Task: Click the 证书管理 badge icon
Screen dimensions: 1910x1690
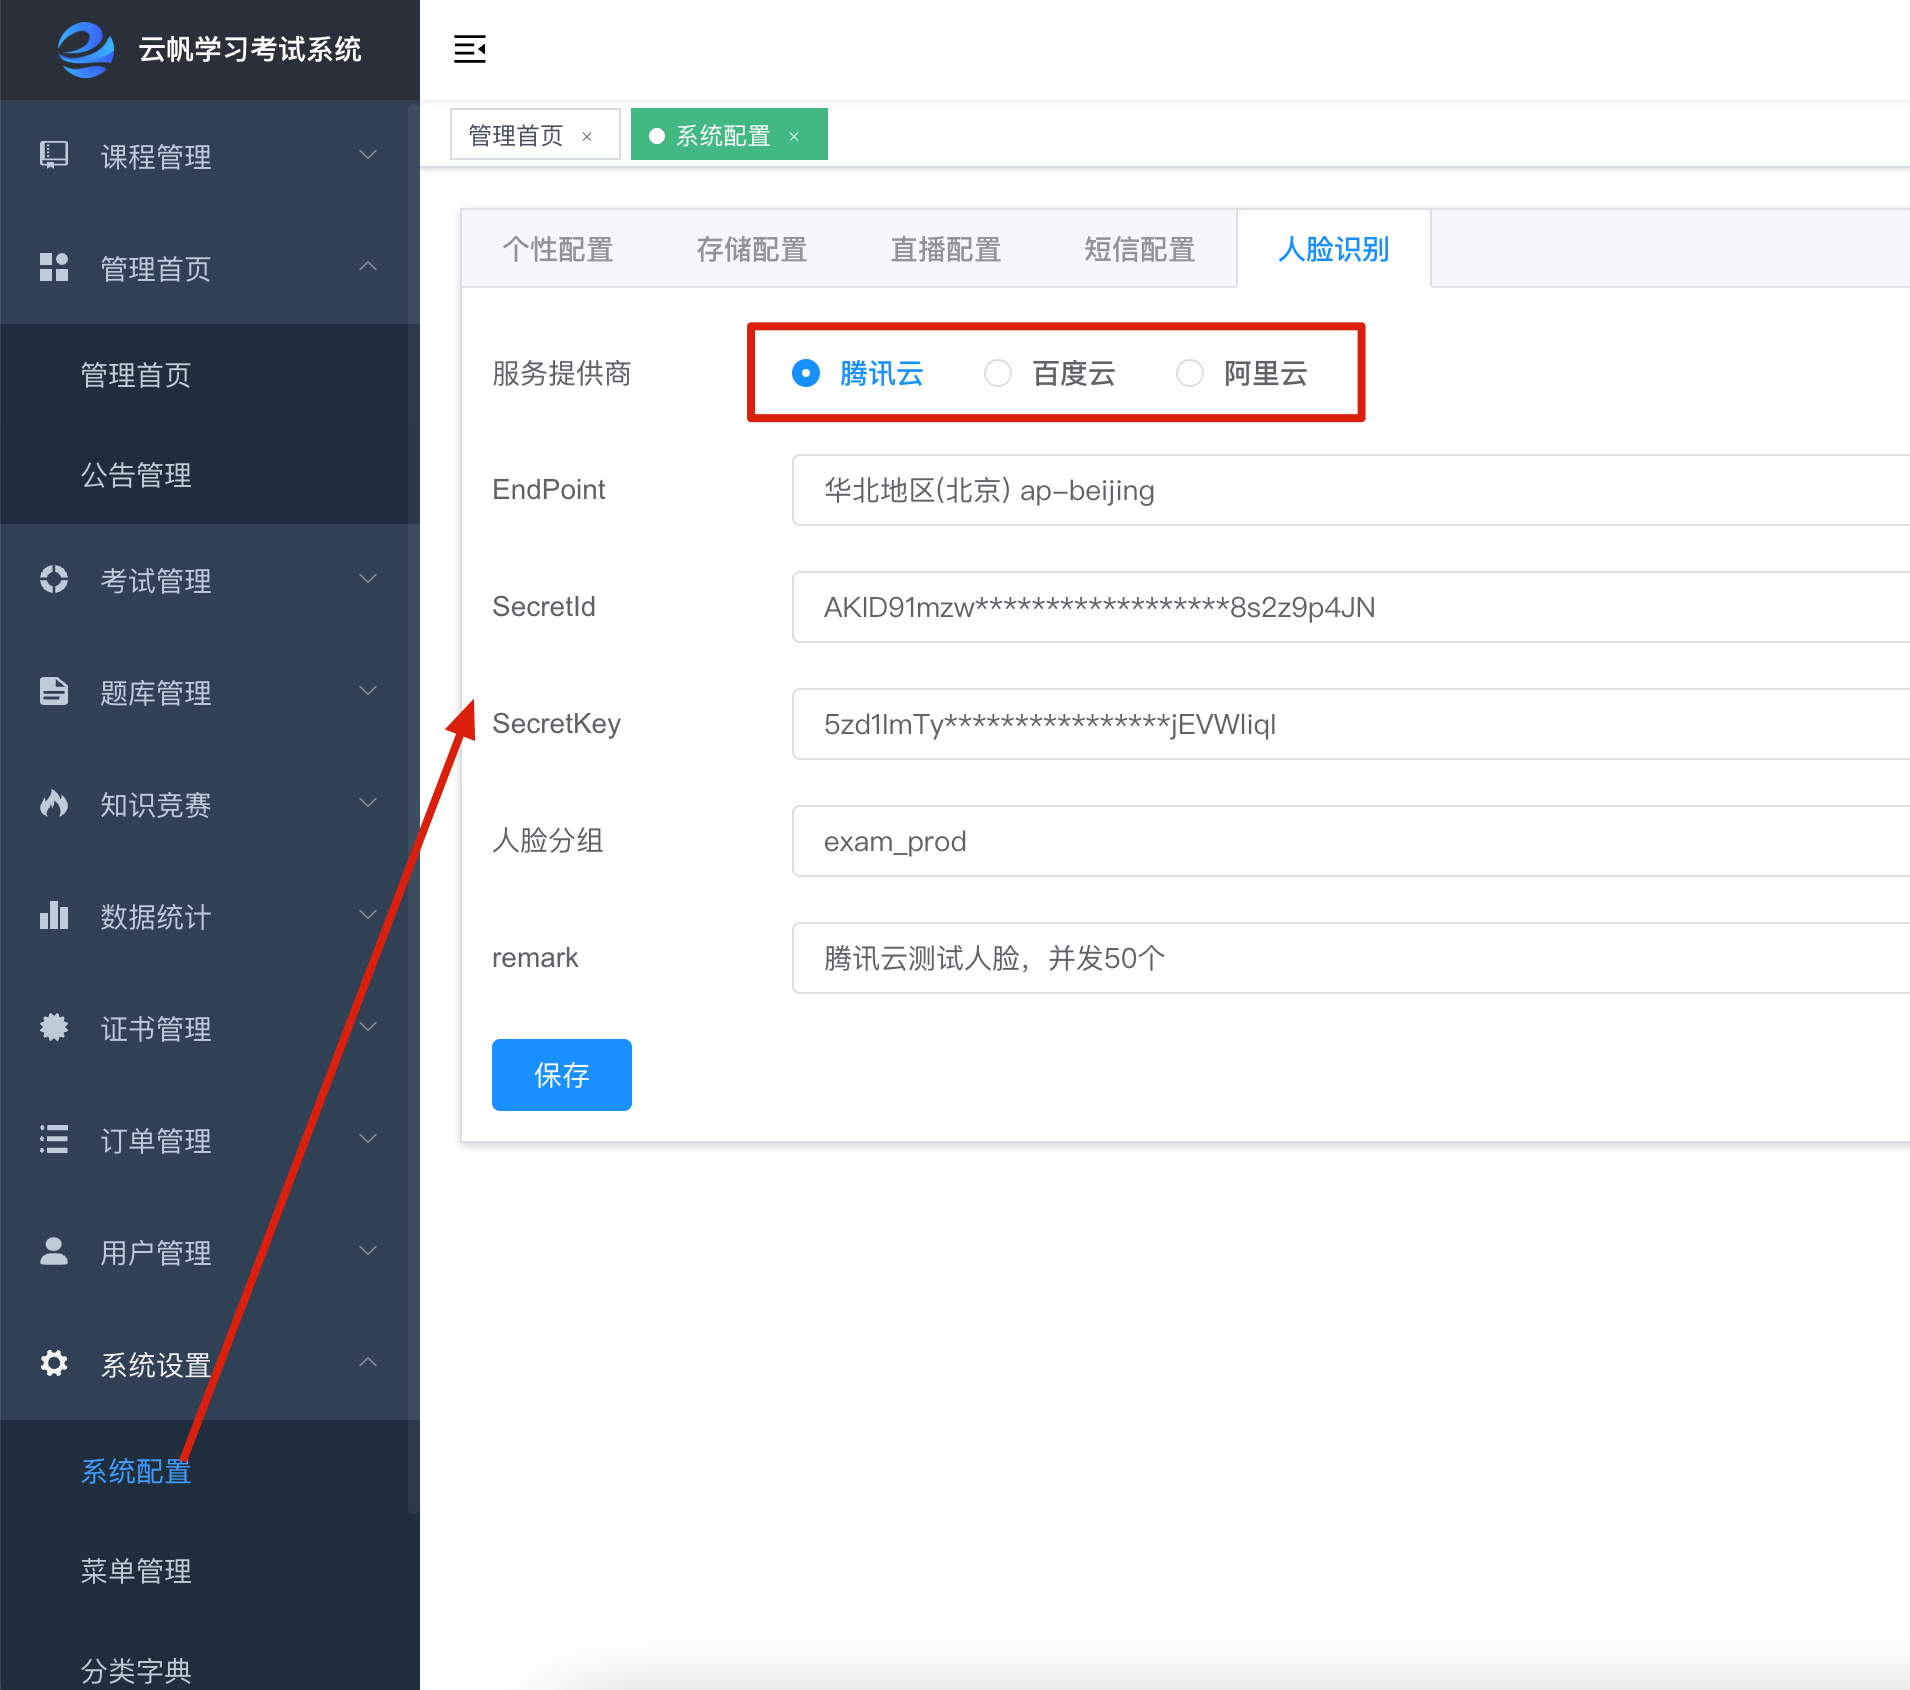Action: [x=54, y=1027]
